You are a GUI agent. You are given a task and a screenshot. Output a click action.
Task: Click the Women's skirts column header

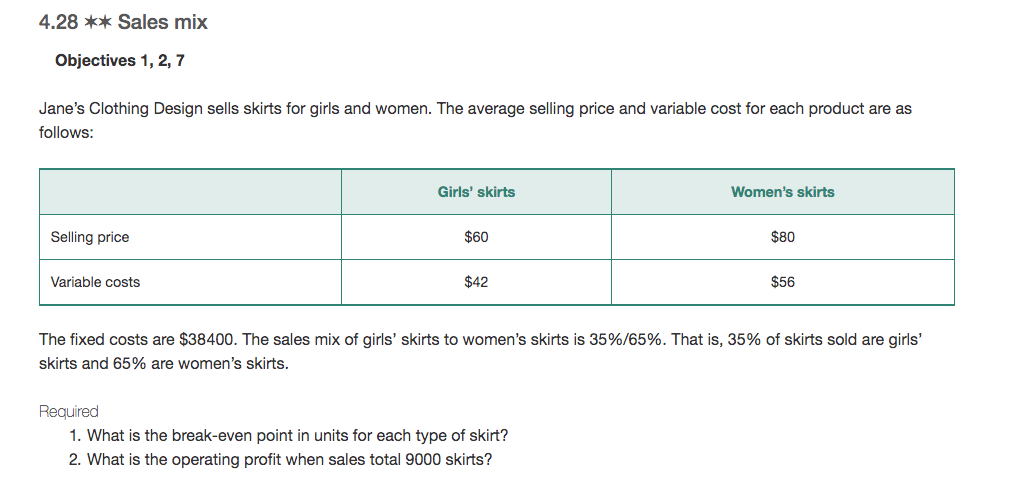pos(782,192)
